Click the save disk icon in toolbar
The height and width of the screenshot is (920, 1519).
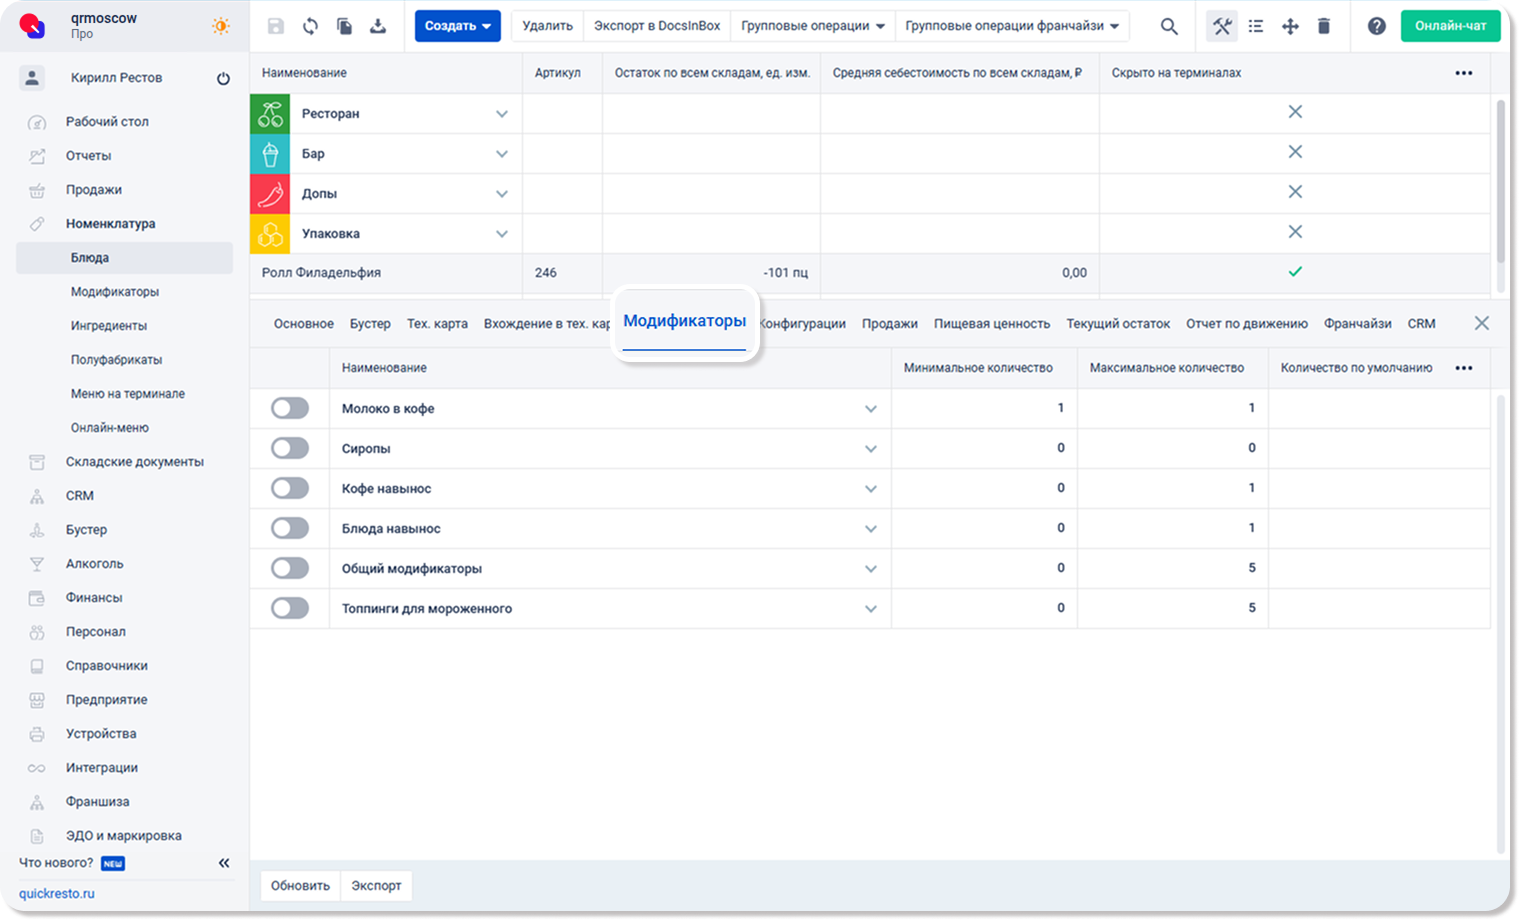coord(276,26)
